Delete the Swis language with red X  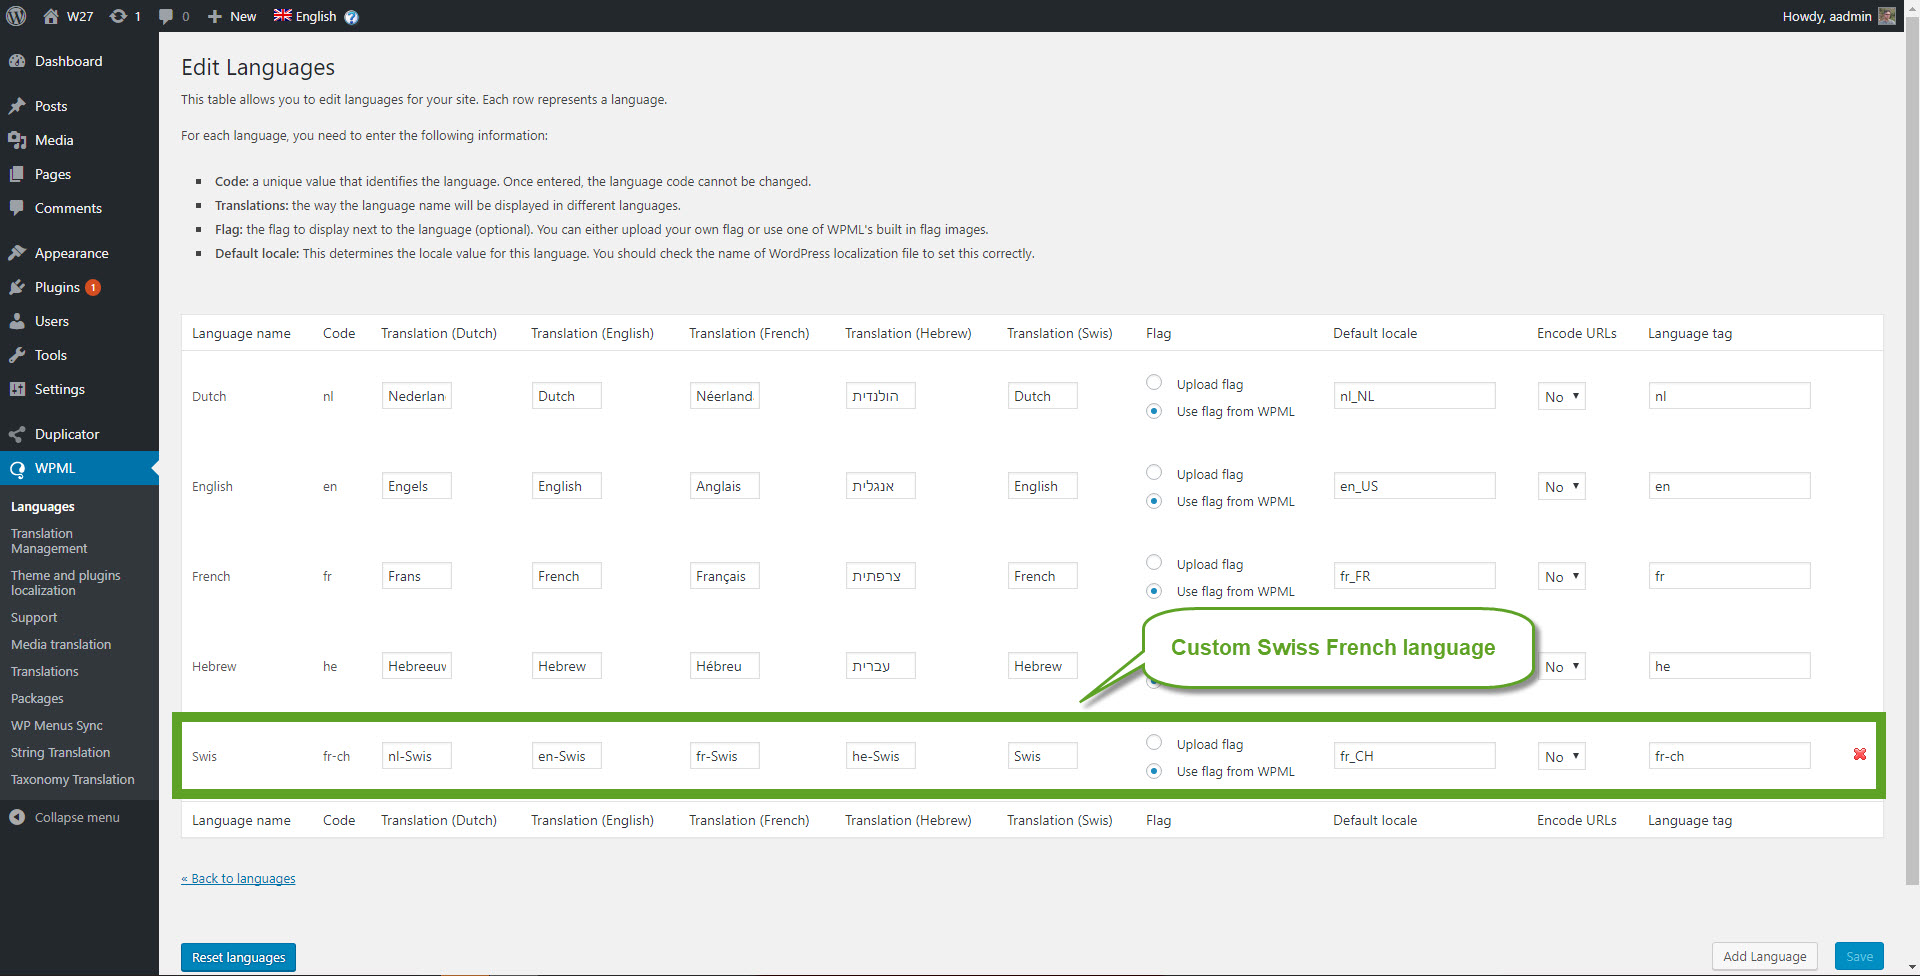pyautogui.click(x=1860, y=754)
